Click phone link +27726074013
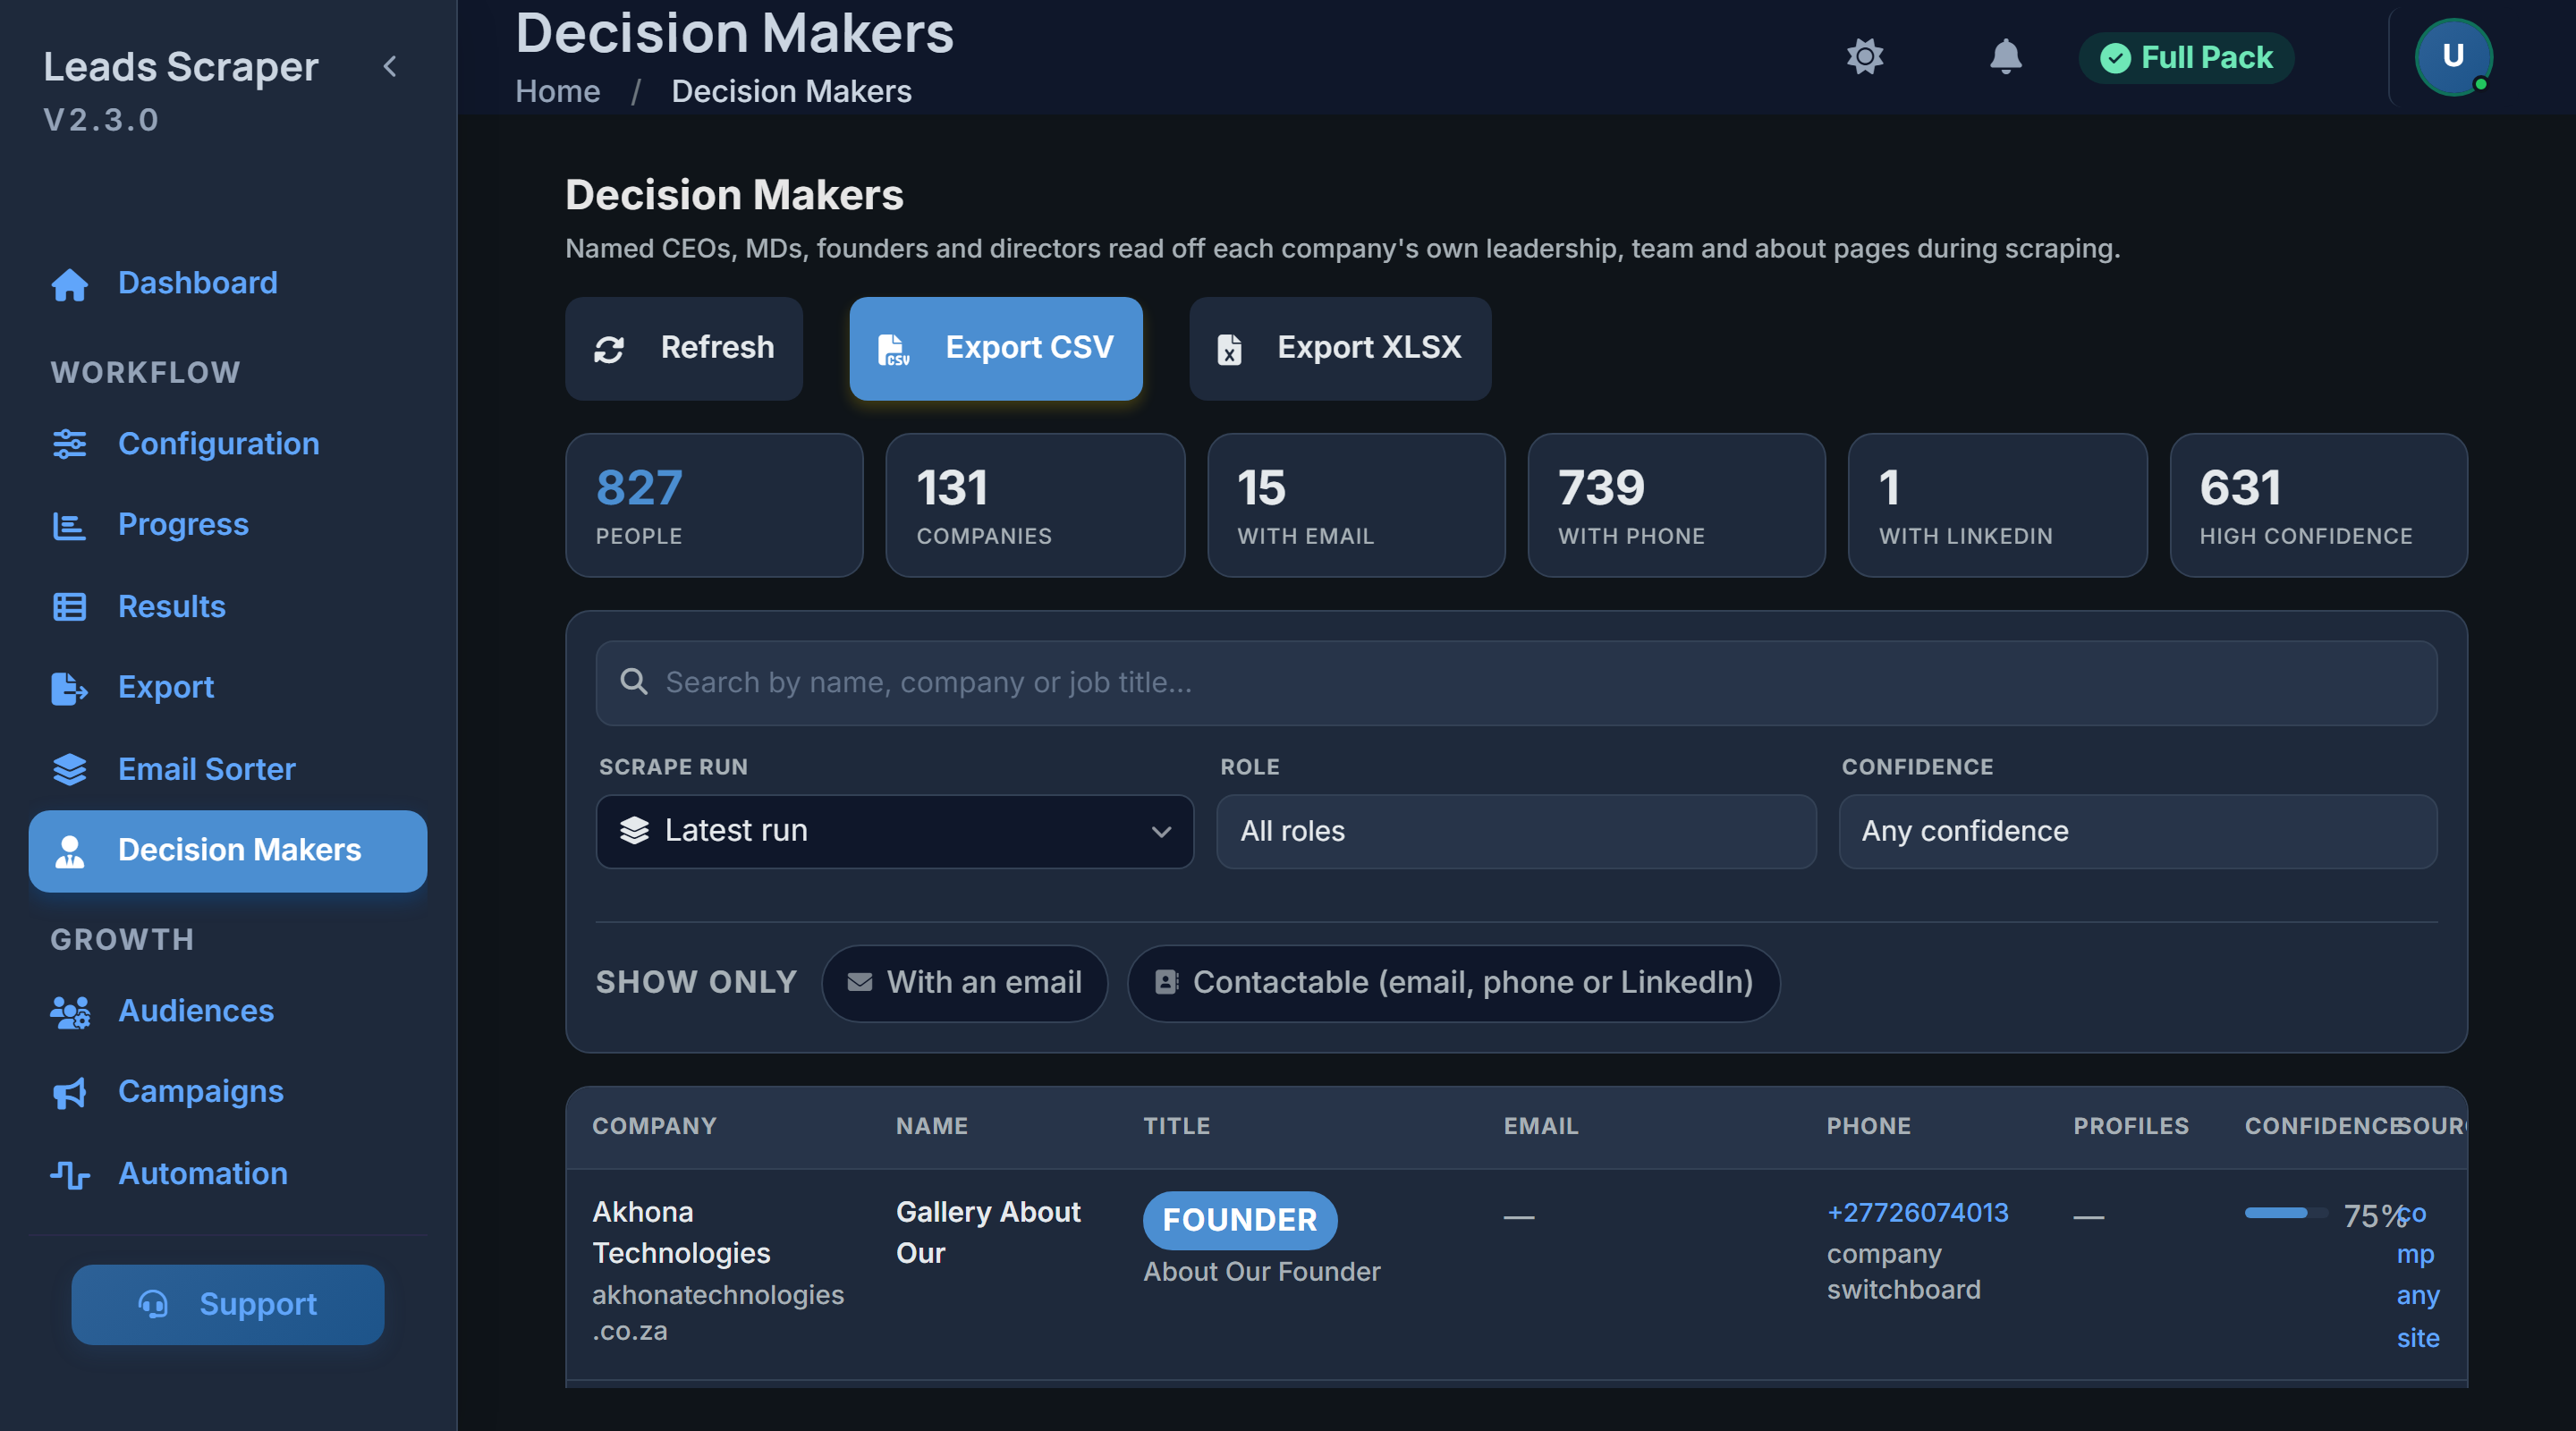The height and width of the screenshot is (1431, 2576). [x=1917, y=1212]
